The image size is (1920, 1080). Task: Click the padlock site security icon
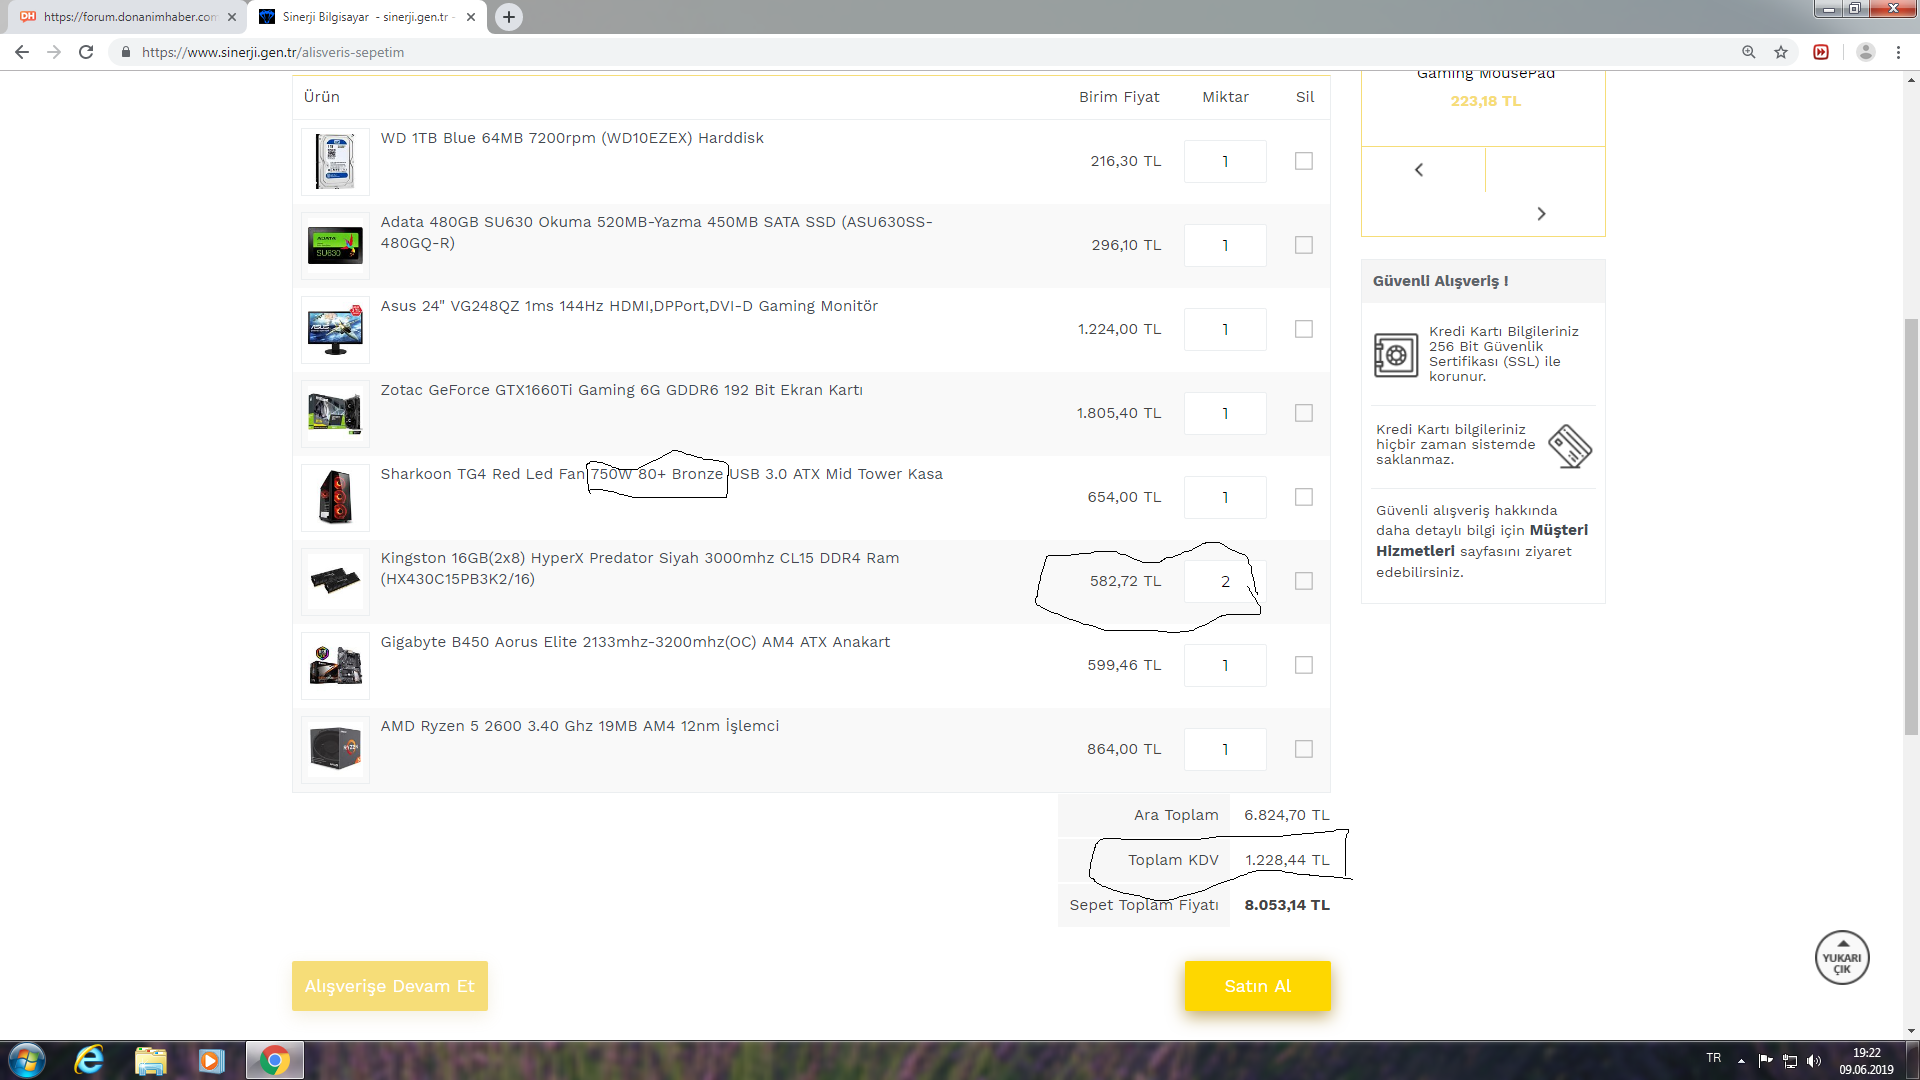click(126, 52)
